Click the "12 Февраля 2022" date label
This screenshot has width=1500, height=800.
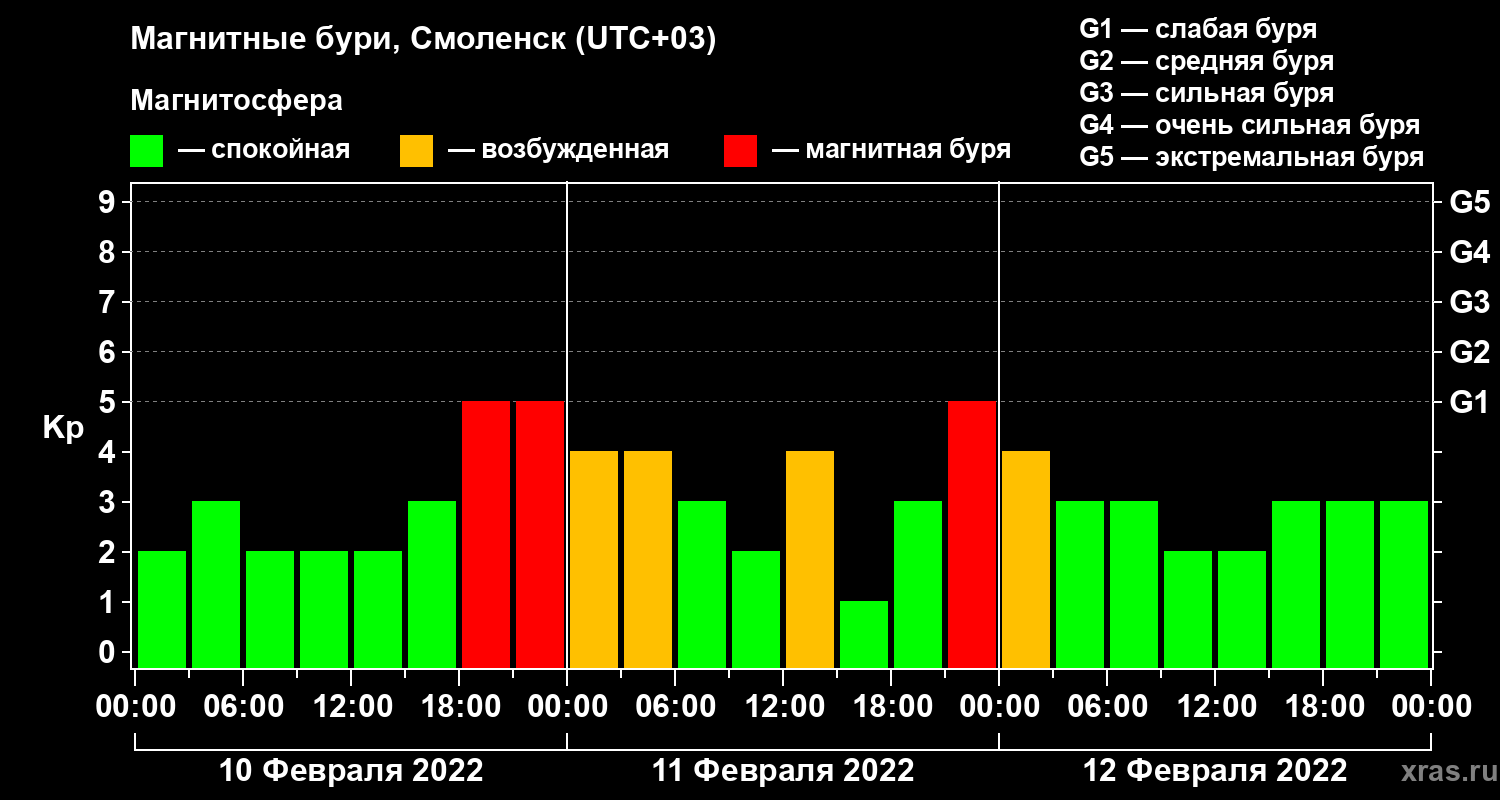click(1215, 771)
